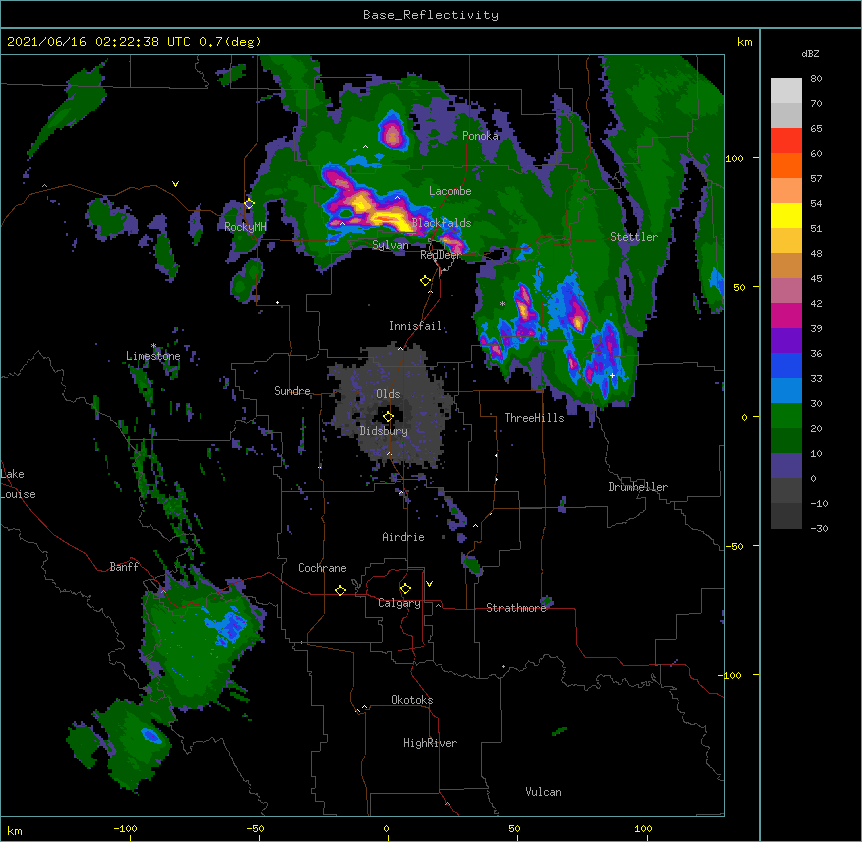Click the km unit label at bottom left
Screen dimensions: 862x842
pos(15,830)
